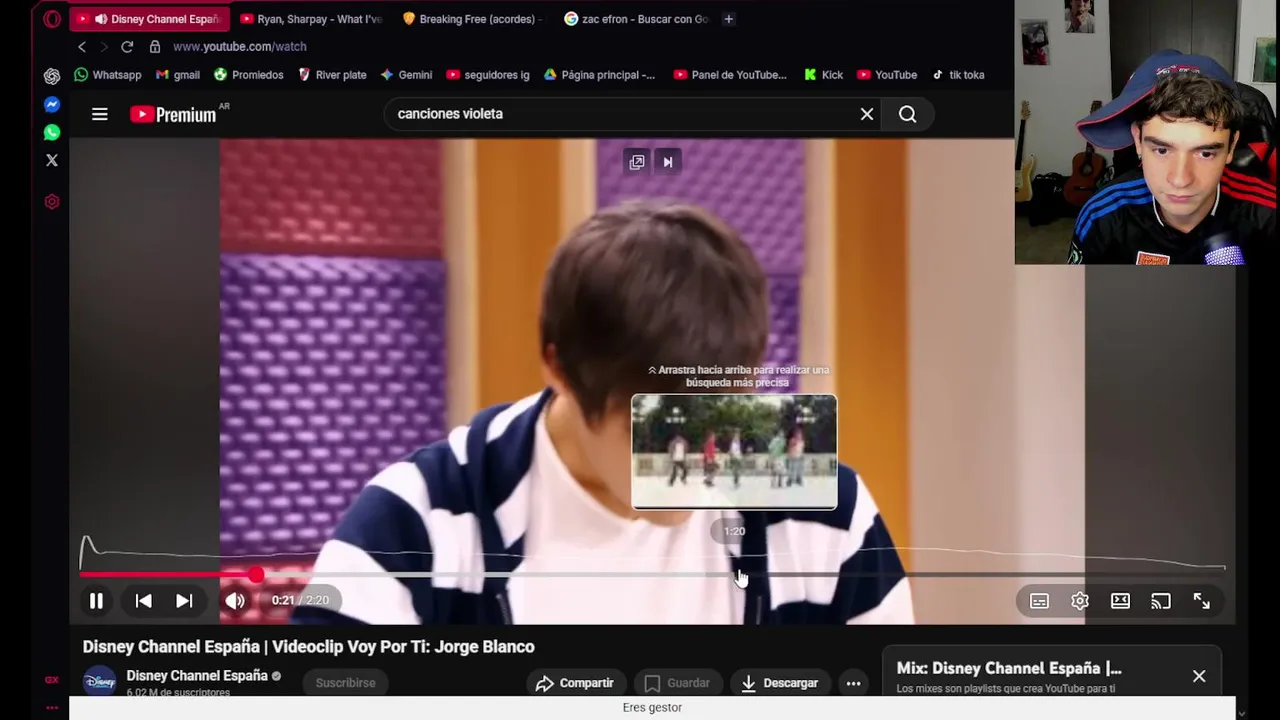Open the Página principal bookmark

[600, 75]
